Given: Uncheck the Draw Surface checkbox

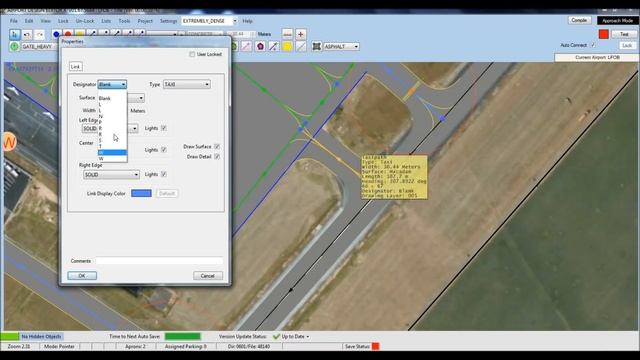Looking at the screenshot, I should (217, 147).
